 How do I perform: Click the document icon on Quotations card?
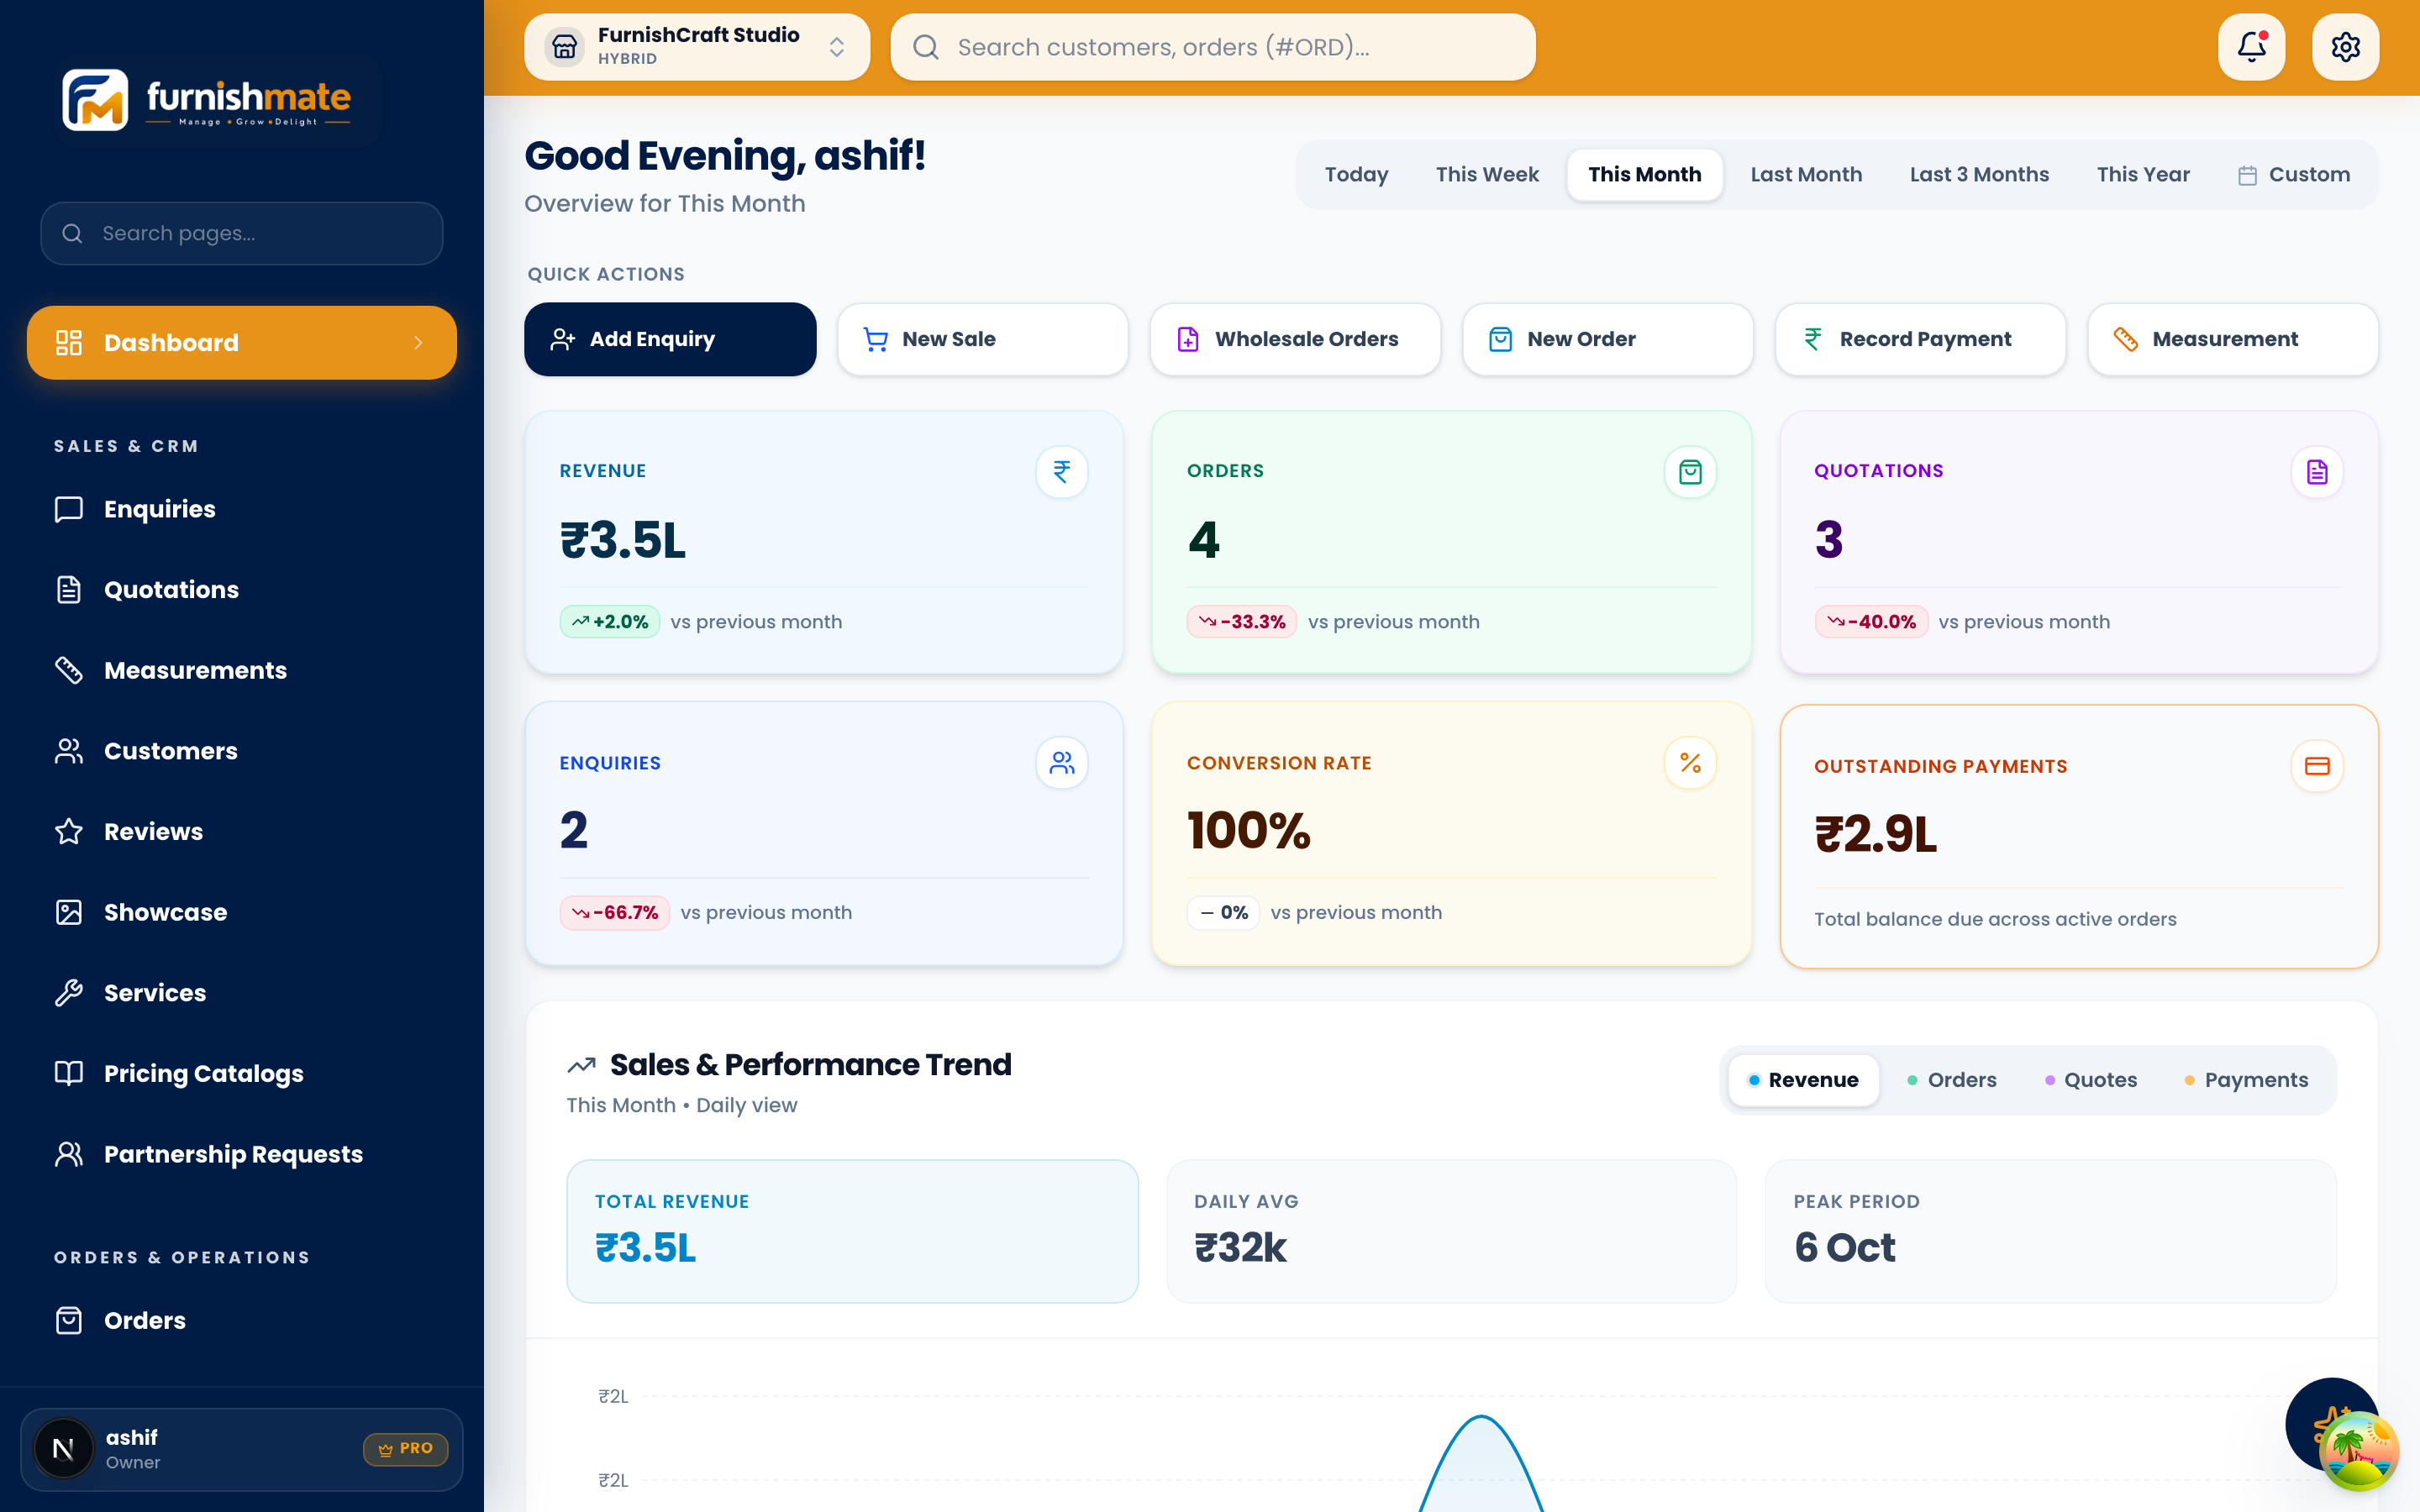pyautogui.click(x=2317, y=471)
